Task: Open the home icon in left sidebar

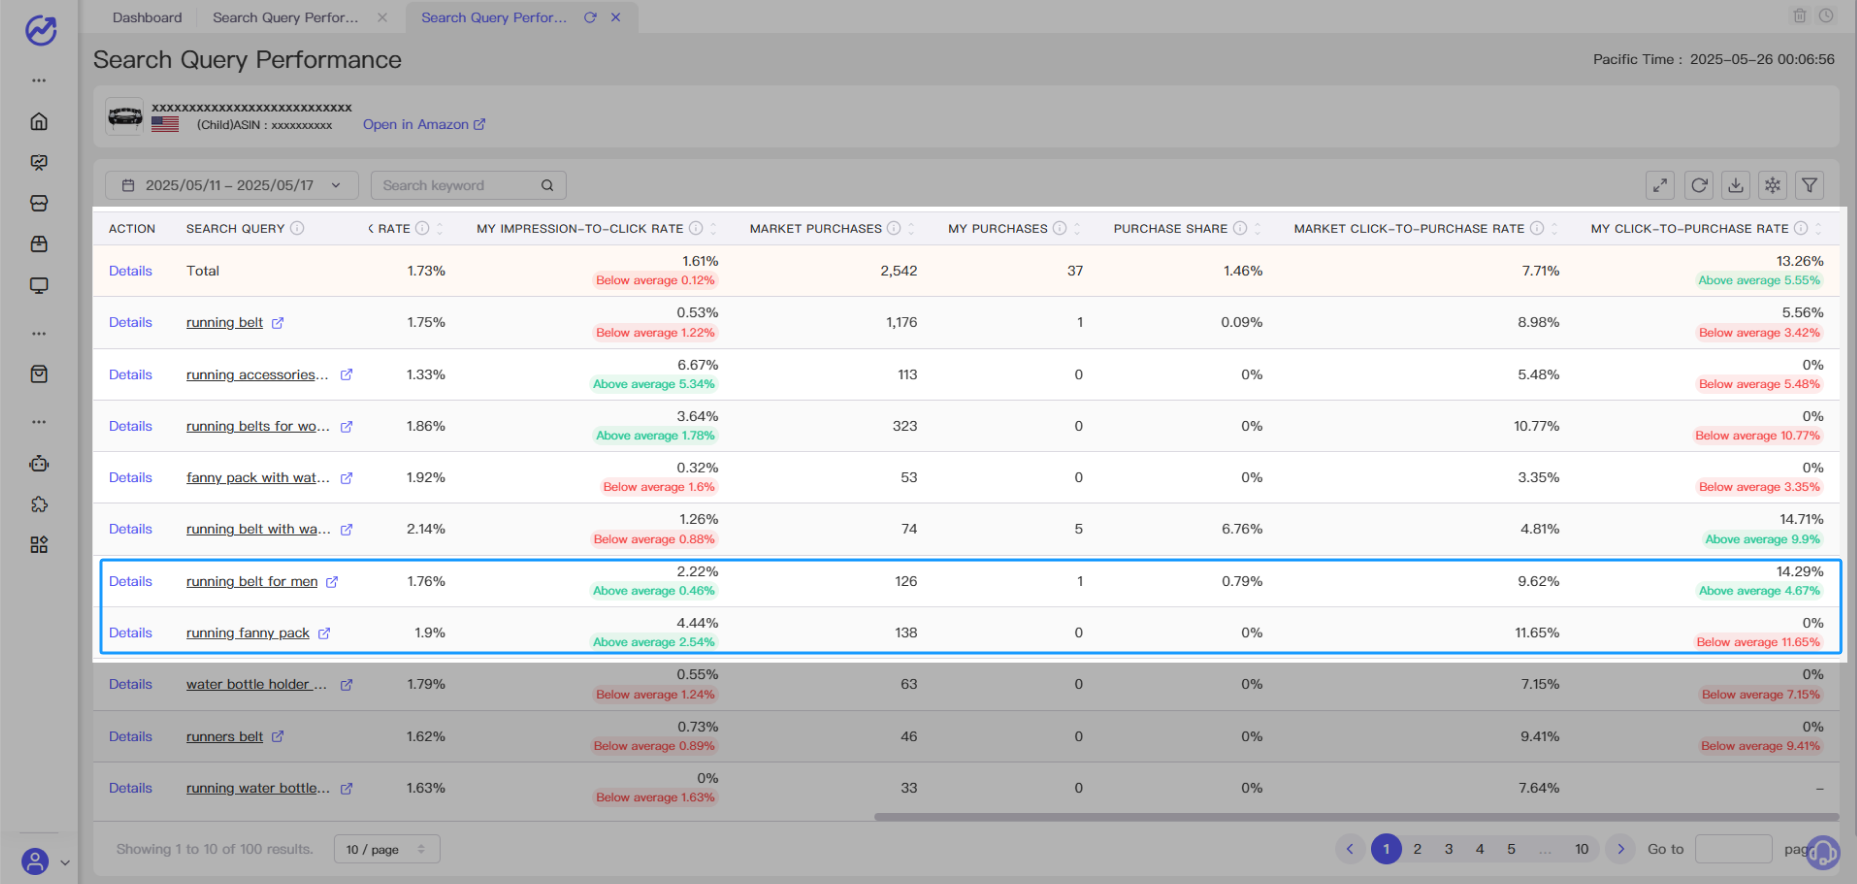Action: coord(39,121)
